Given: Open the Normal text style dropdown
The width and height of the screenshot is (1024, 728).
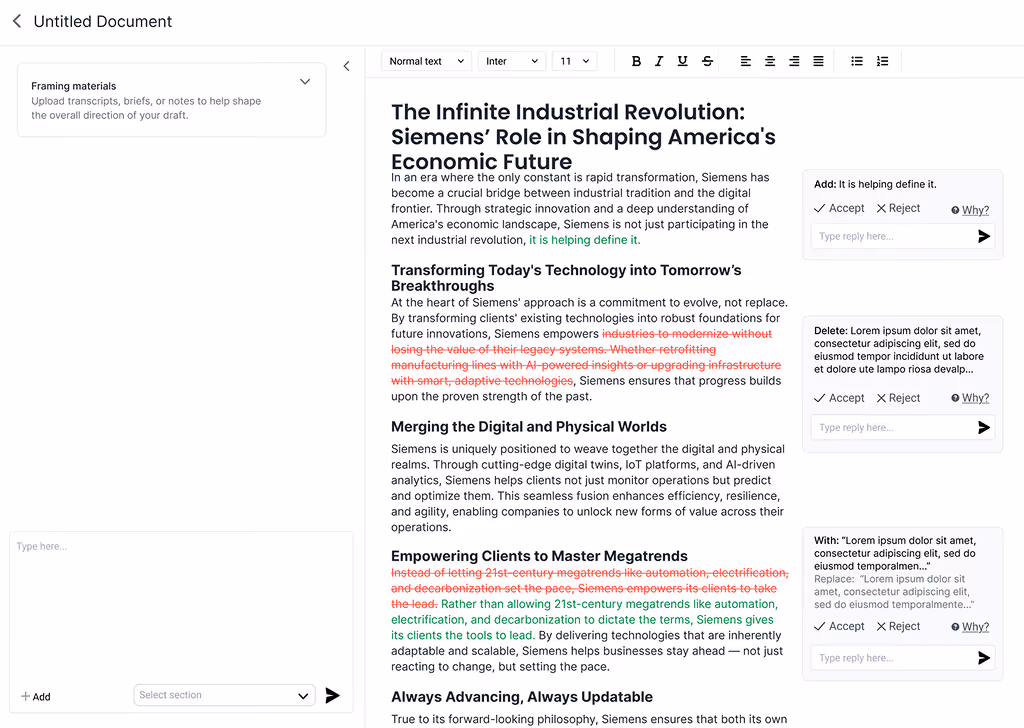Looking at the screenshot, I should tap(426, 61).
